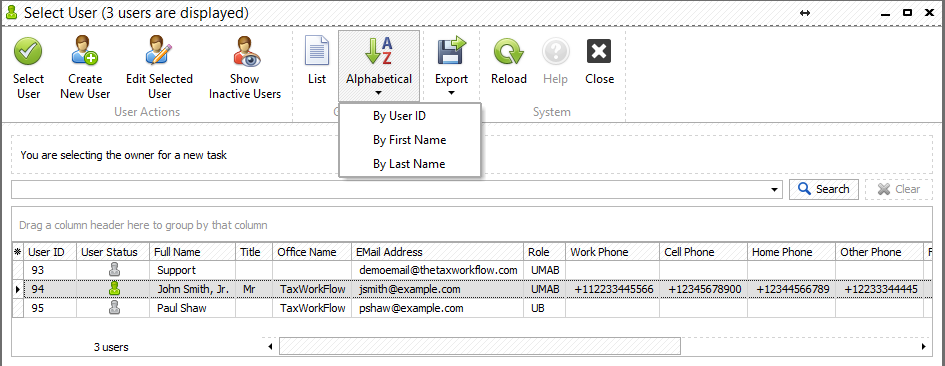Choose By User ID sorting

pos(410,116)
